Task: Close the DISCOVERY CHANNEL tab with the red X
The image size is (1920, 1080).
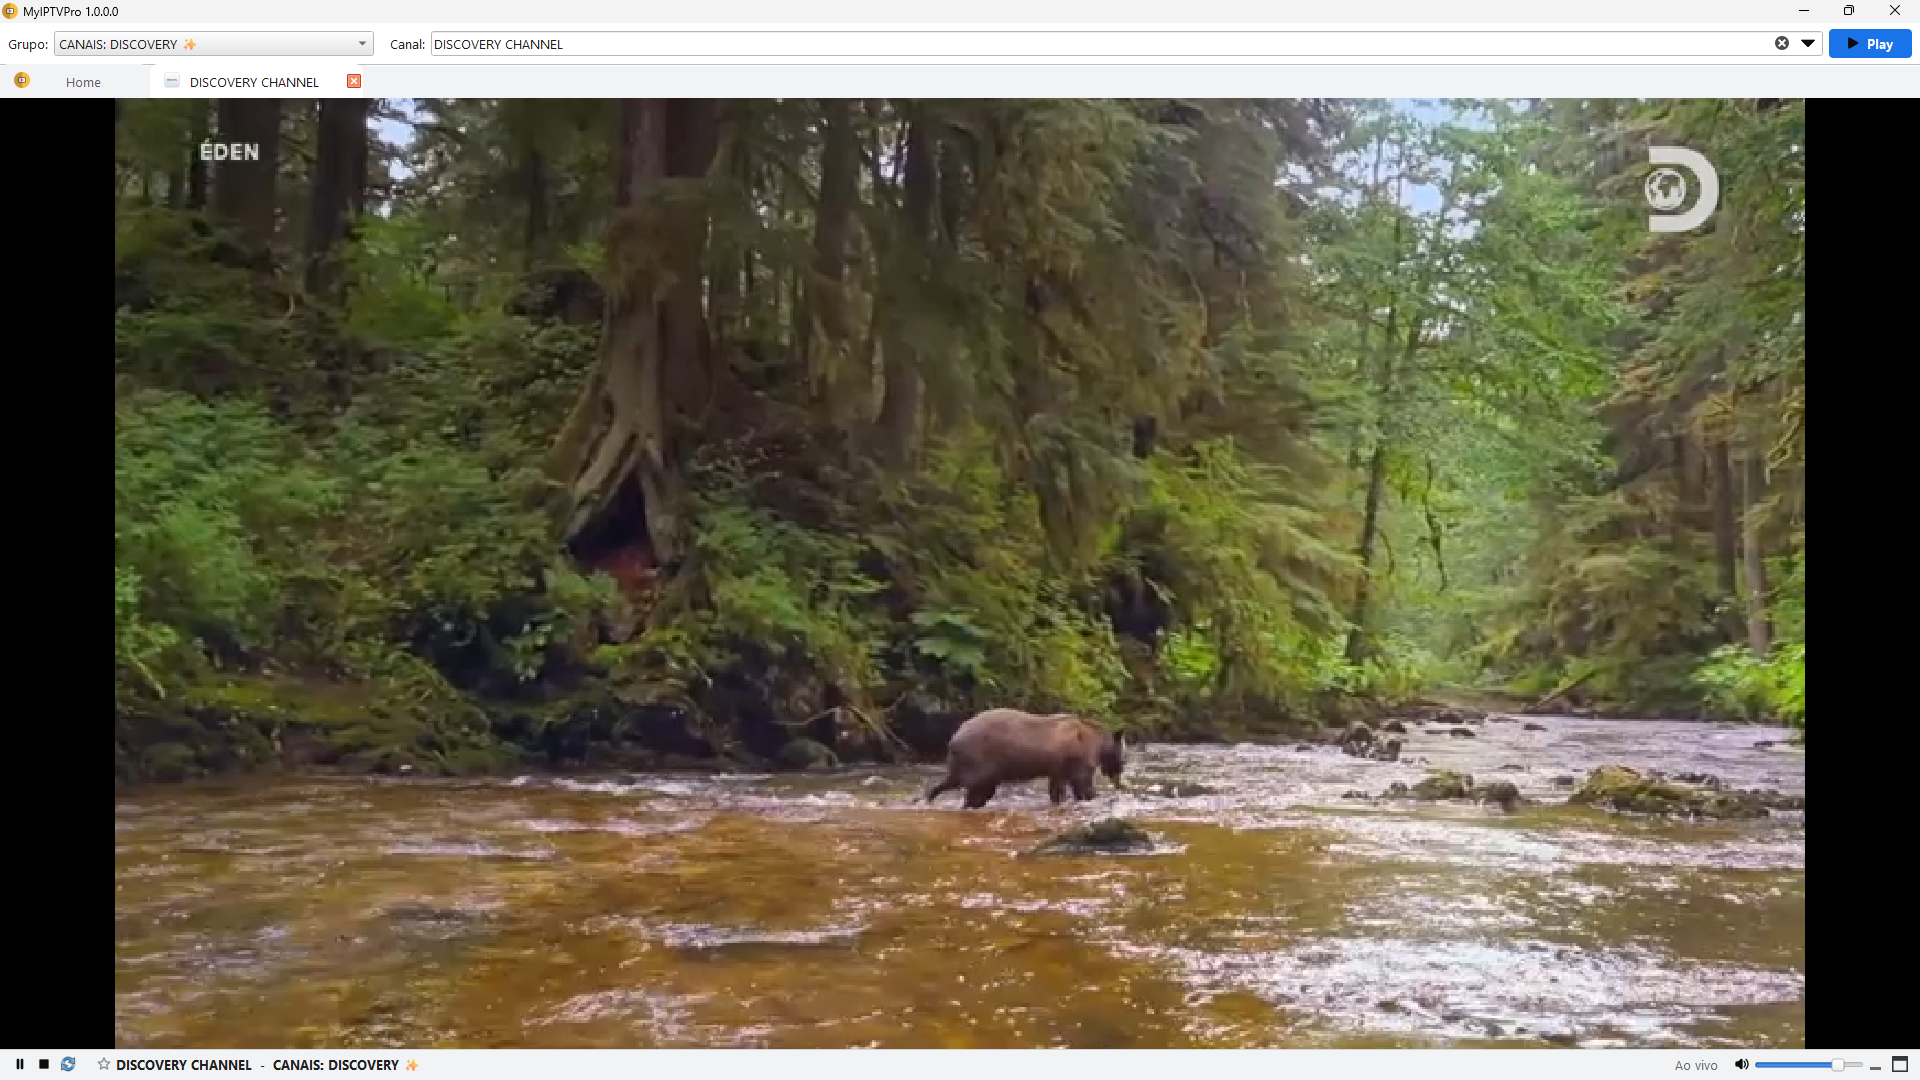Action: [x=354, y=81]
